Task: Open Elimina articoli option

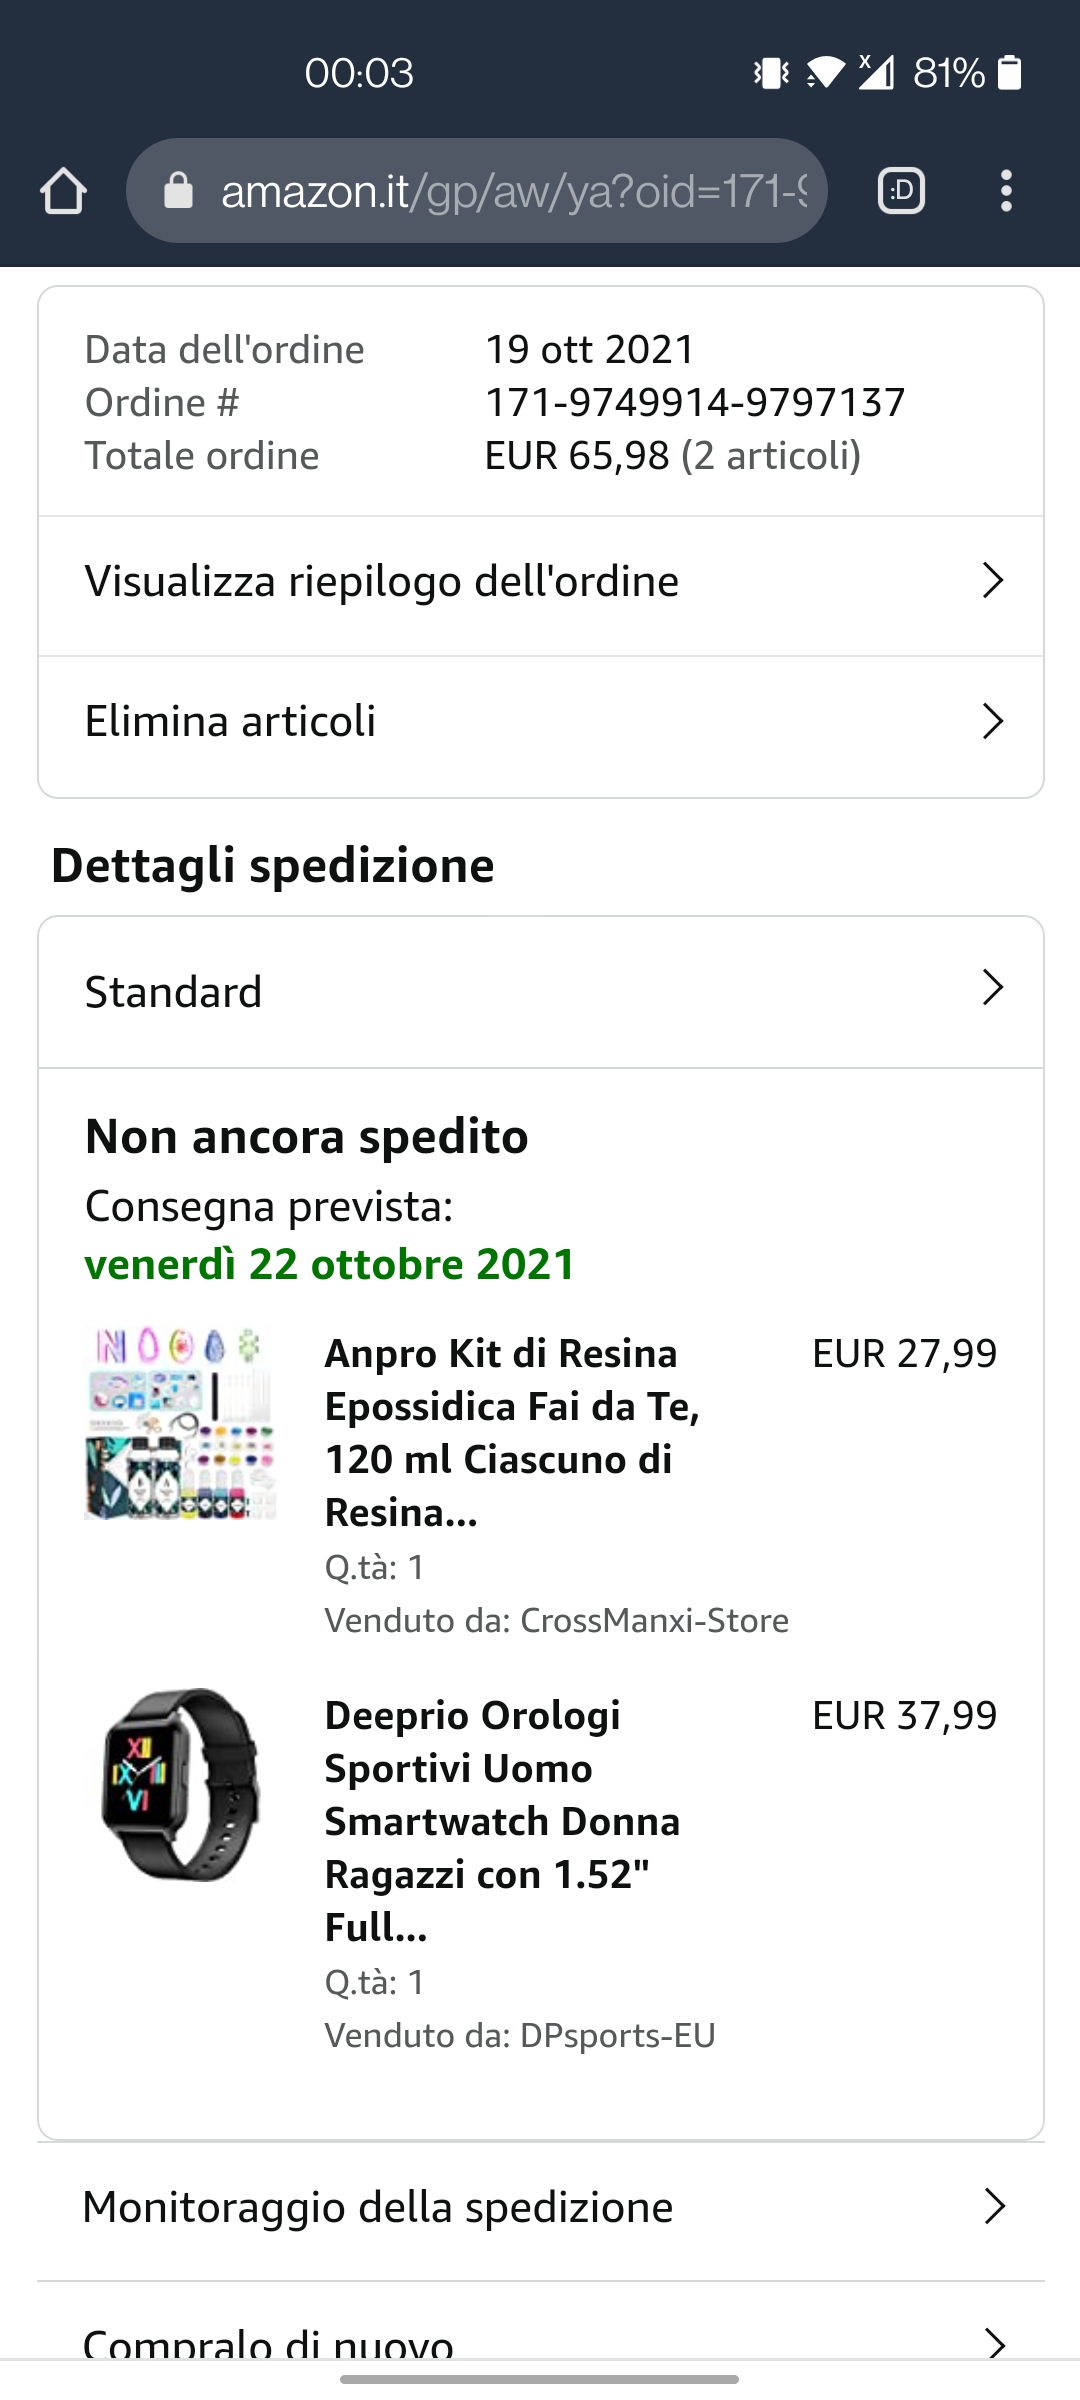Action: pyautogui.click(x=231, y=722)
